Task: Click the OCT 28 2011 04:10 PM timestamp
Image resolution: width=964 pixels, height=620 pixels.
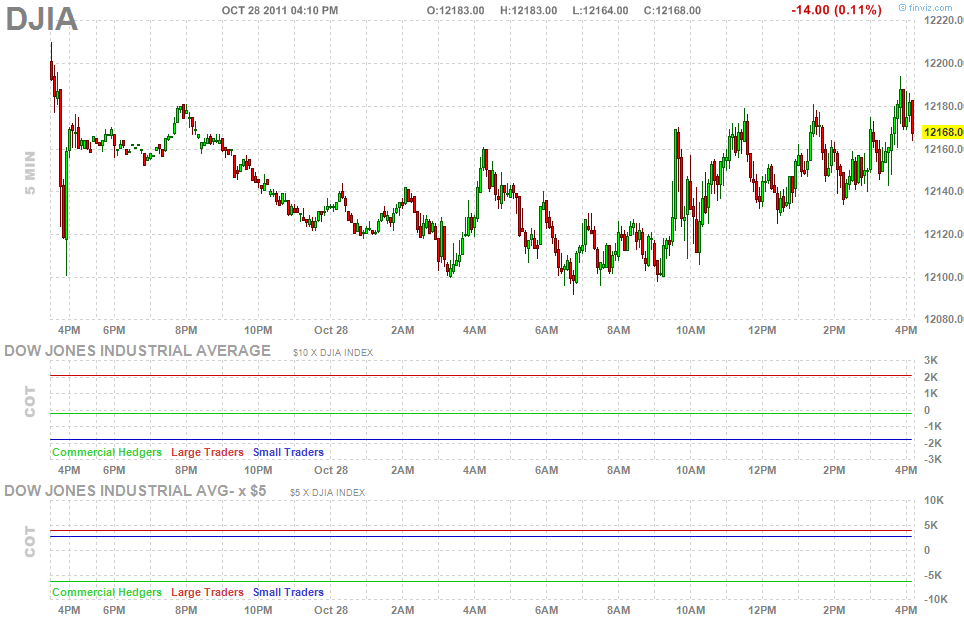Action: coord(280,10)
